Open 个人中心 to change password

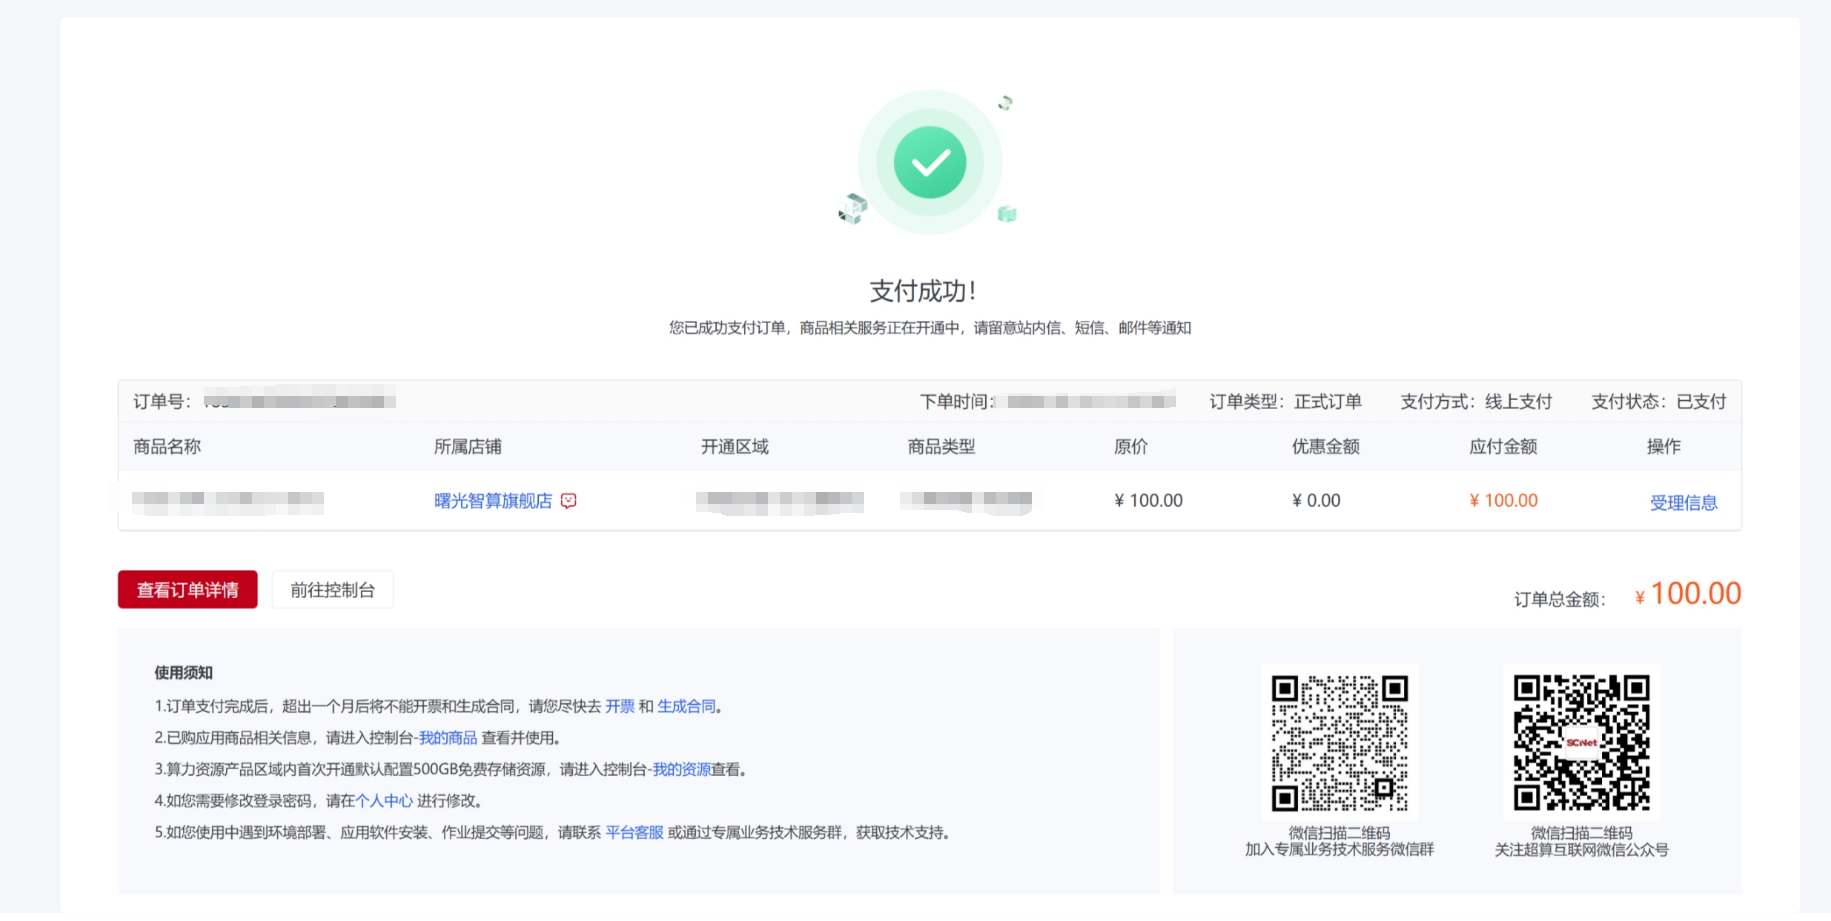coord(384,801)
